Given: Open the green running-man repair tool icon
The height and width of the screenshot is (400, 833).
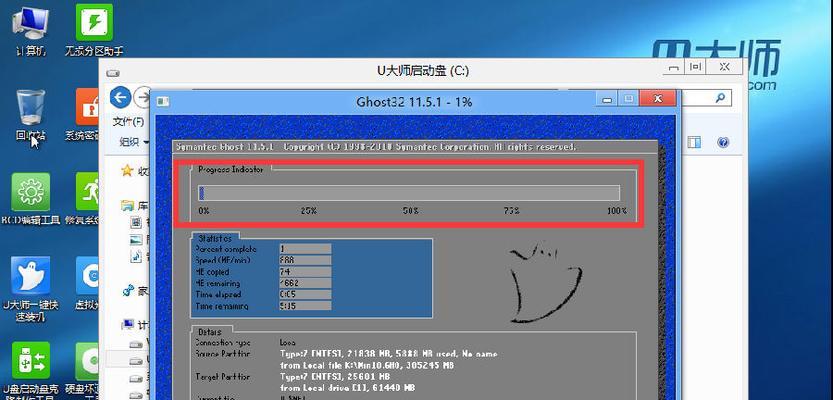Looking at the screenshot, I should pos(85,199).
